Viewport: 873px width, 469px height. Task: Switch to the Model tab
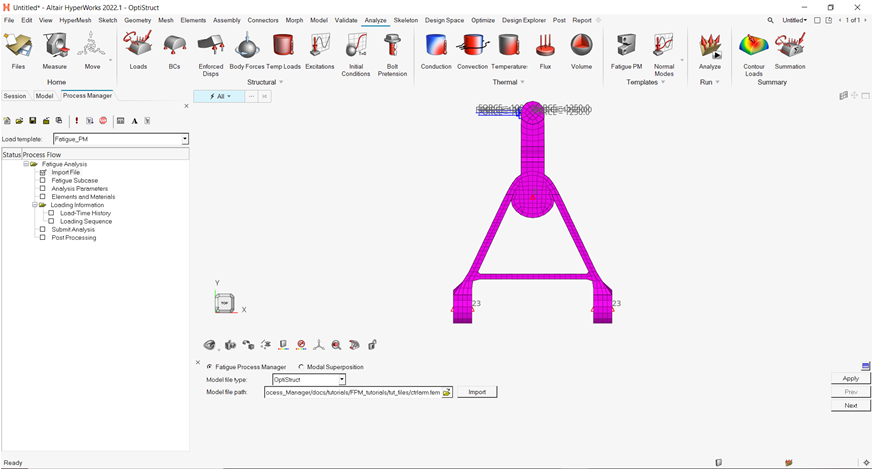[44, 96]
